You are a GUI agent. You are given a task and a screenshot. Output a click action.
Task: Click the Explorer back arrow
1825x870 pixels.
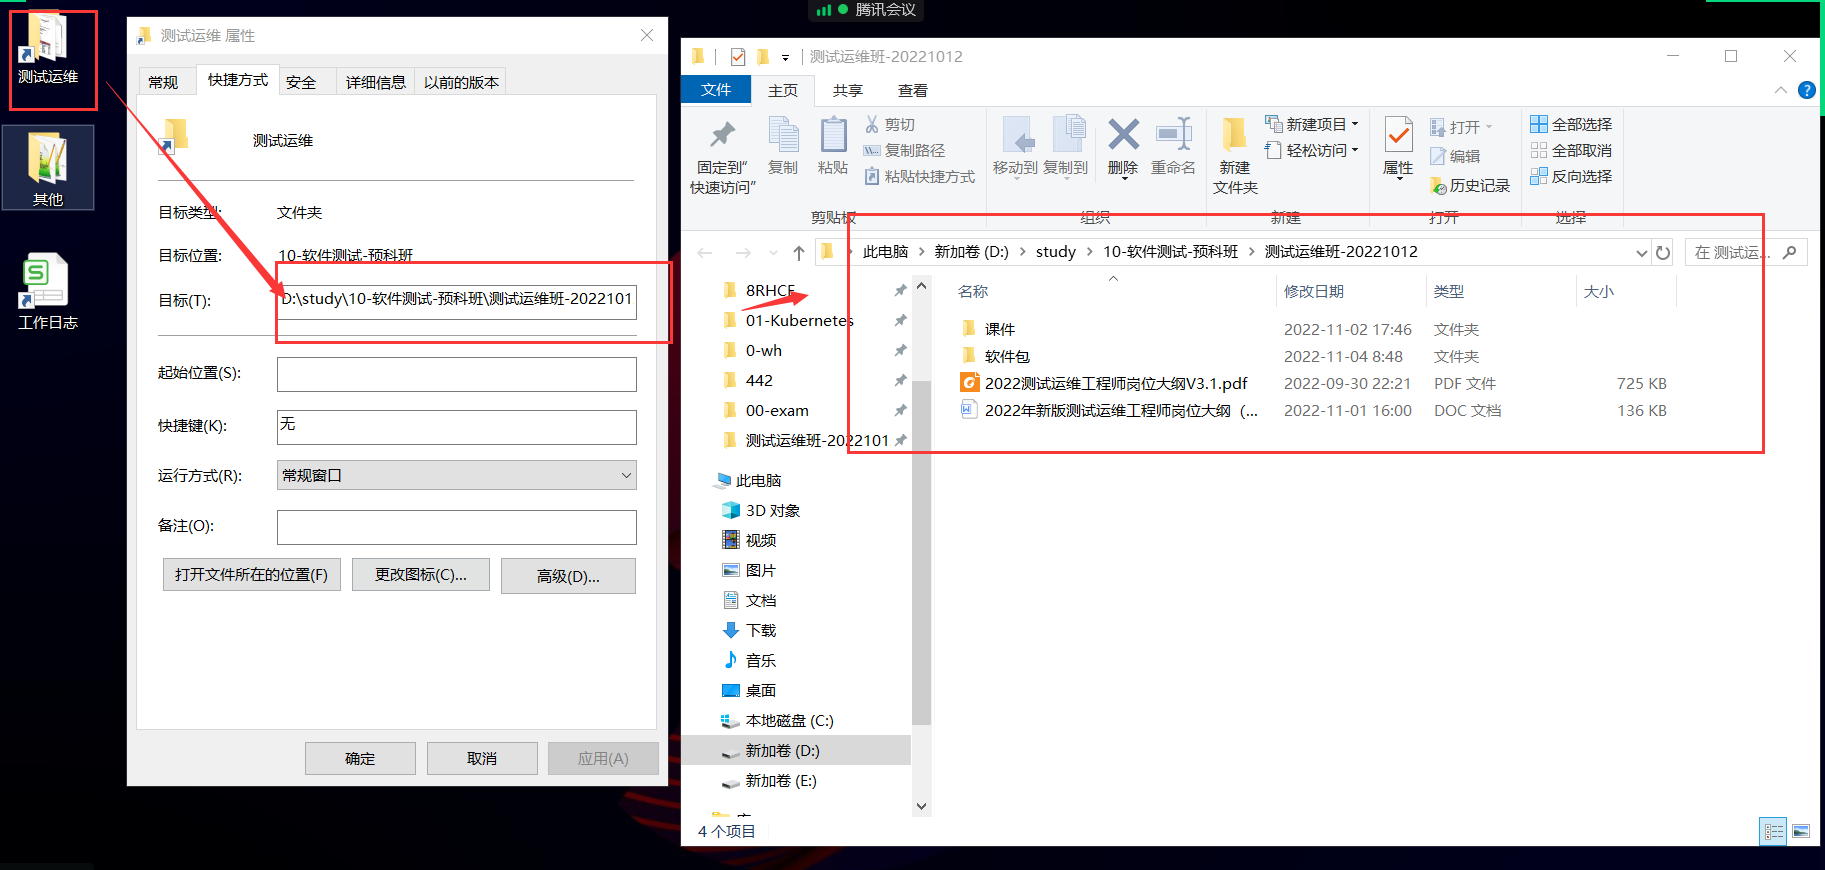[x=705, y=253]
